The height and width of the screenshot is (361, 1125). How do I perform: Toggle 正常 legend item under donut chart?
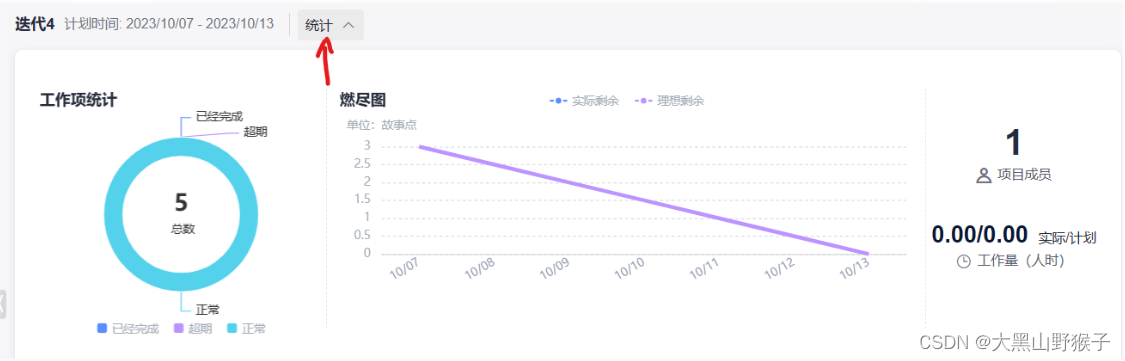246,329
